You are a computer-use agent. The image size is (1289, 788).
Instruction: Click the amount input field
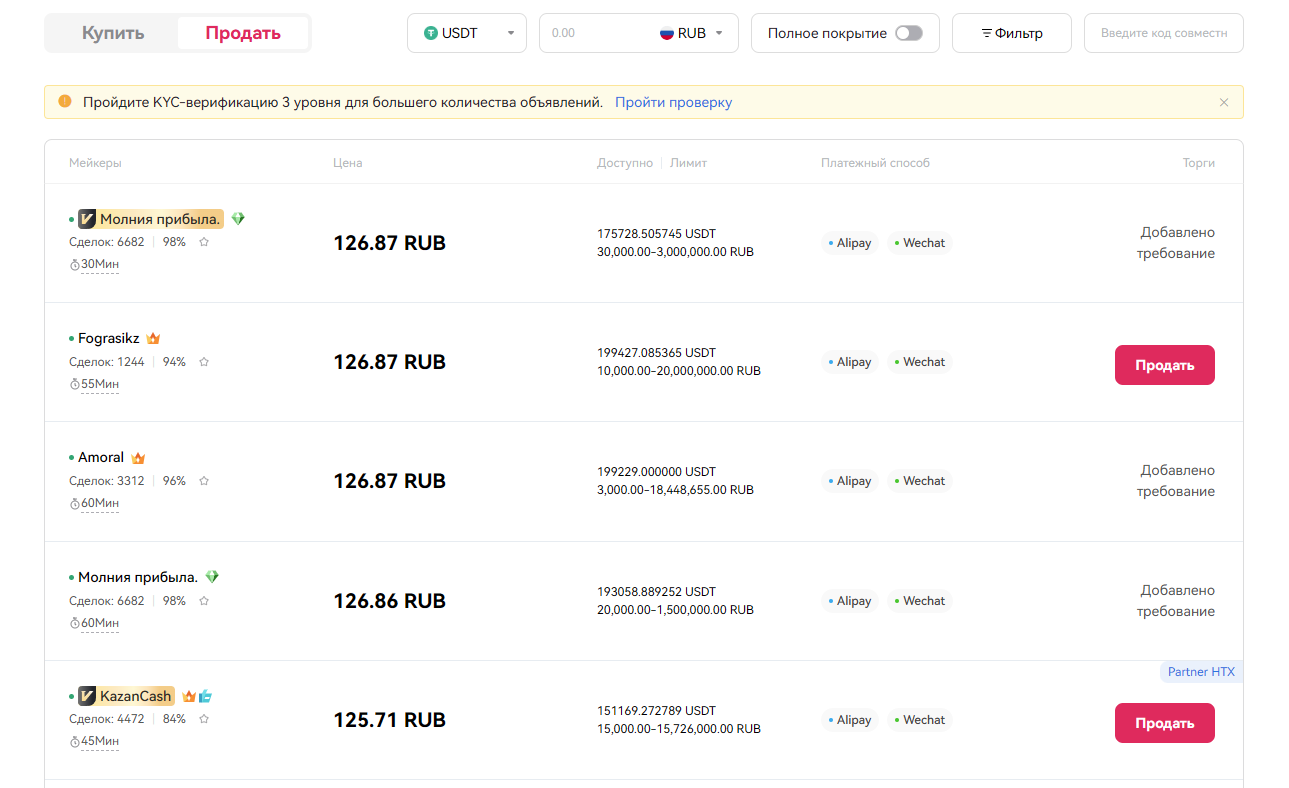coord(595,33)
